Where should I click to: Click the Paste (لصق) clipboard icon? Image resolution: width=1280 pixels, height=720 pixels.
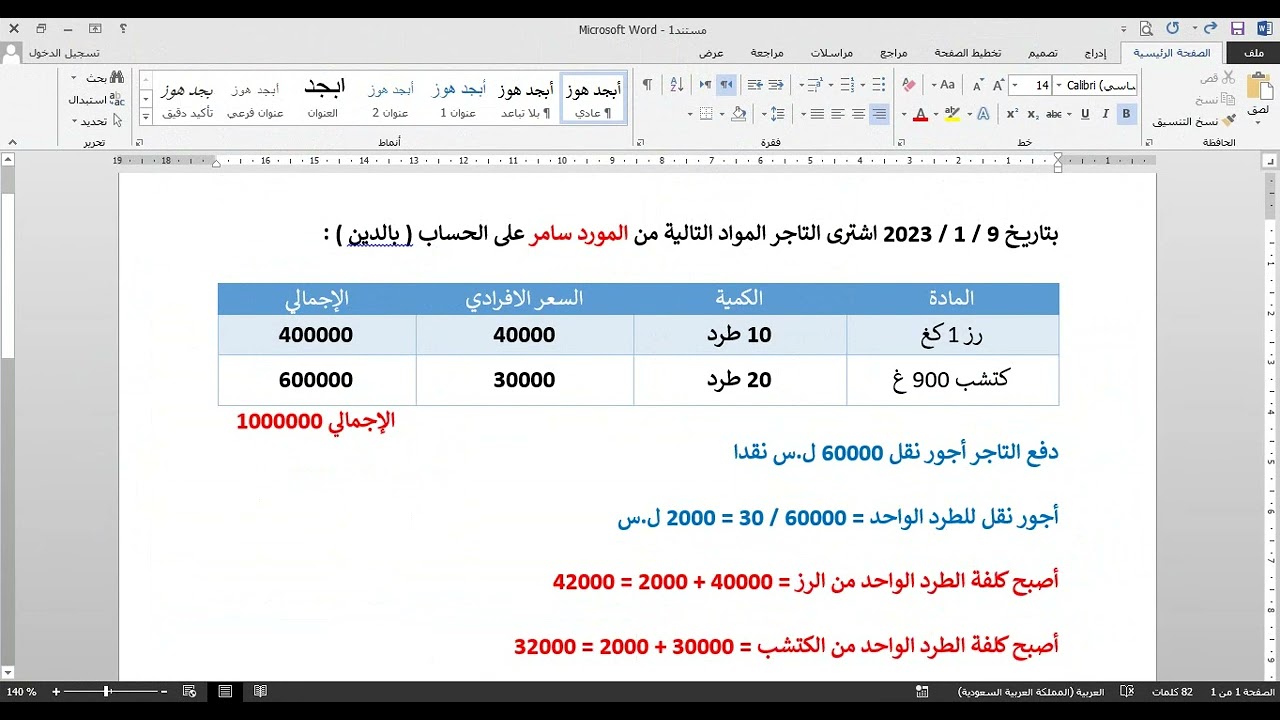[x=1258, y=87]
